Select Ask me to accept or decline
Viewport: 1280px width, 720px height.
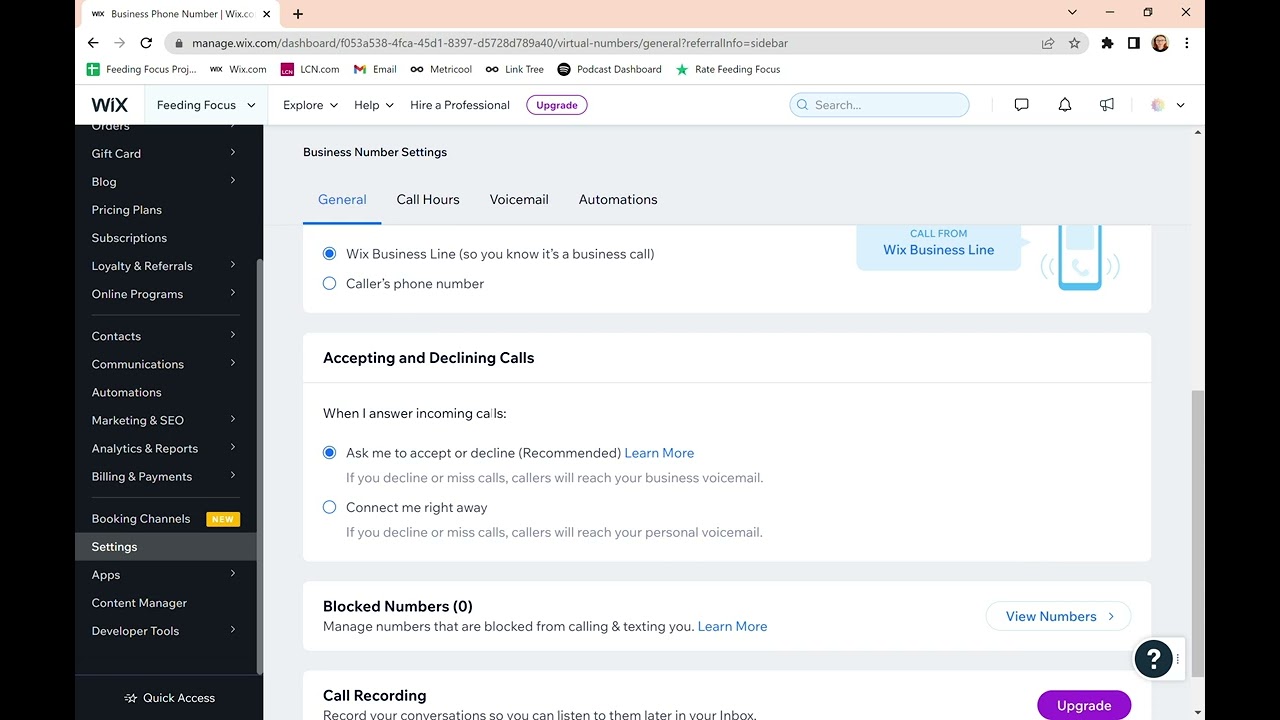point(329,453)
